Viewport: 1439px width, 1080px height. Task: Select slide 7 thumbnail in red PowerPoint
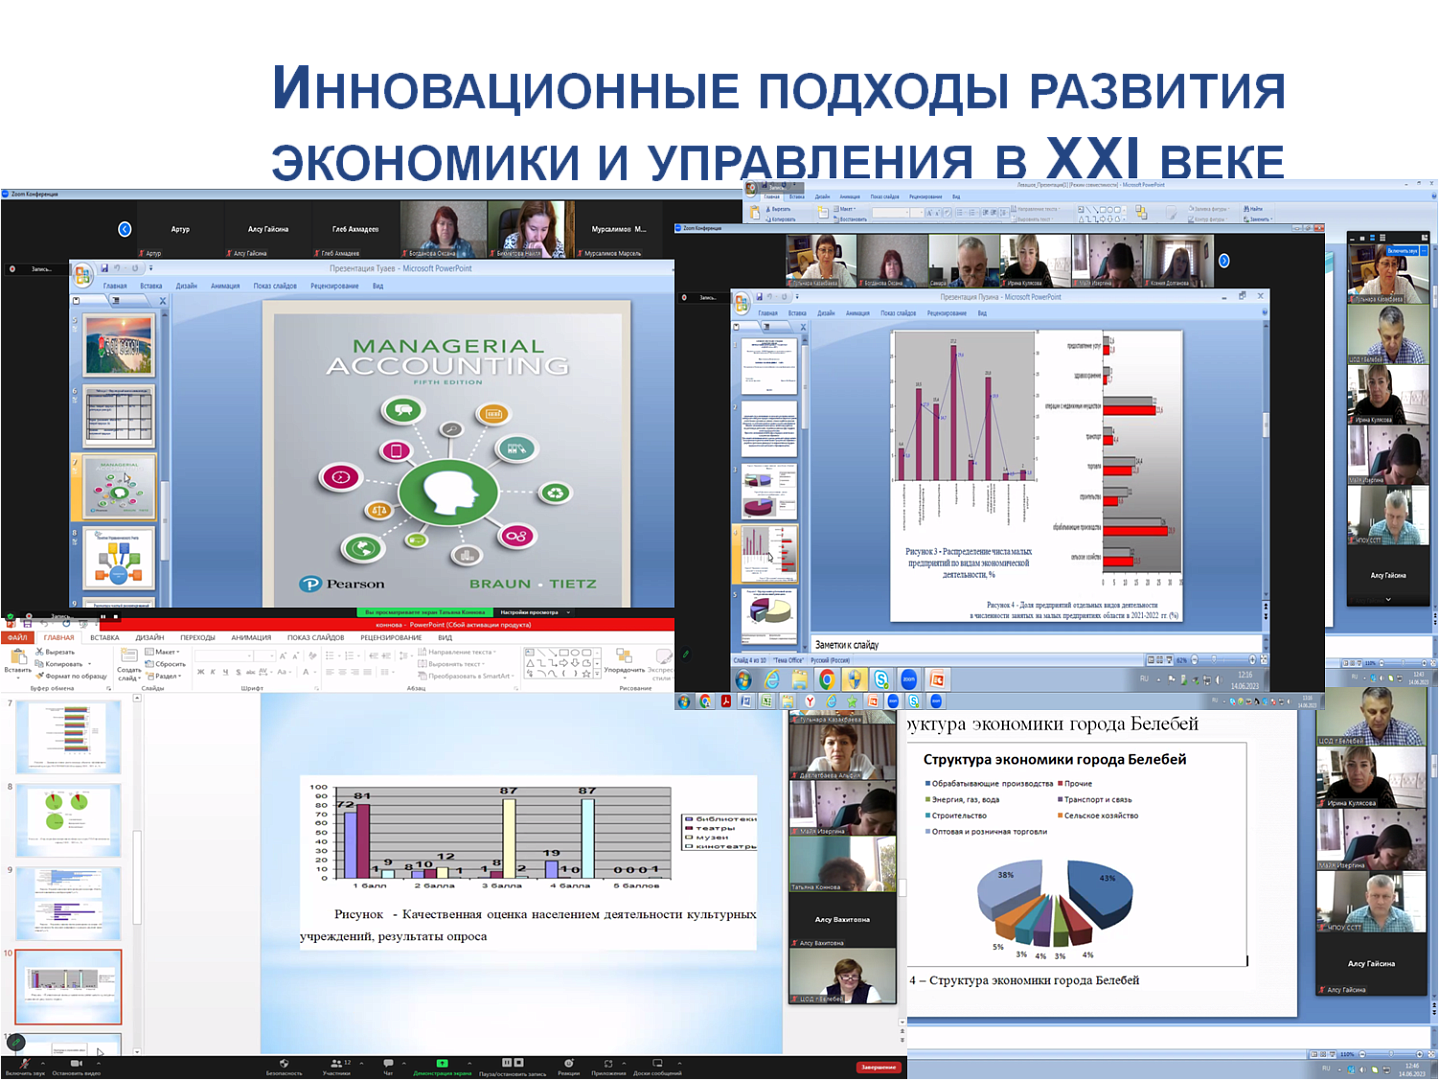point(68,736)
